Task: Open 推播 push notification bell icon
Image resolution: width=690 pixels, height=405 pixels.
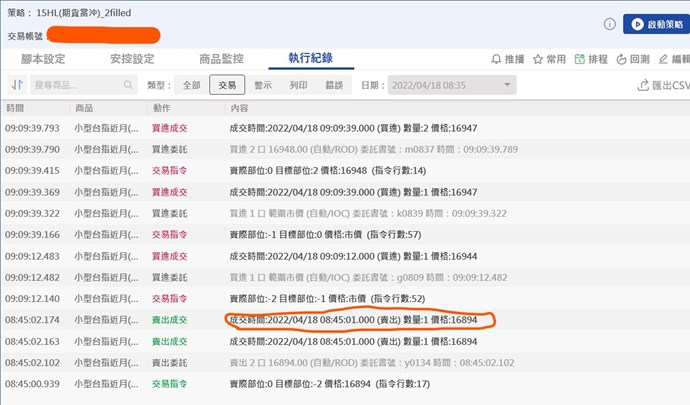Action: pyautogui.click(x=497, y=60)
